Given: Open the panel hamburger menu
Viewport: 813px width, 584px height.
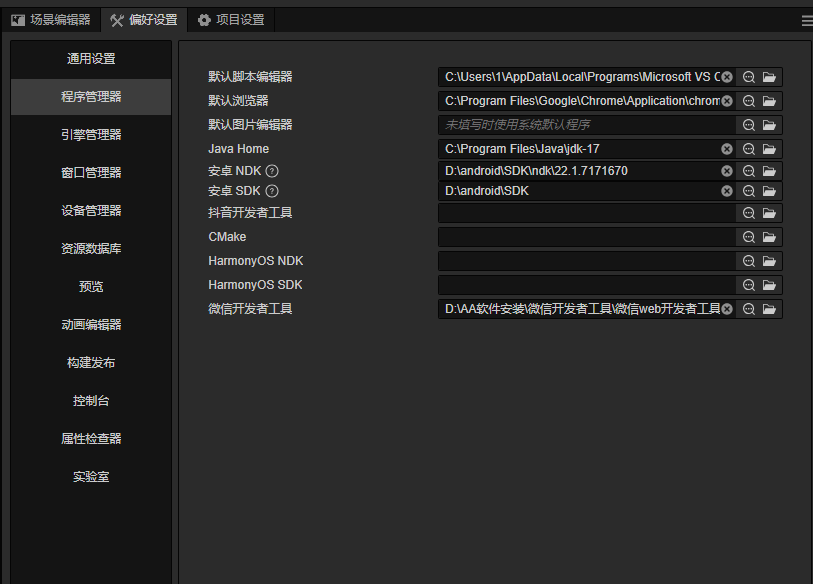Looking at the screenshot, I should pyautogui.click(x=807, y=21).
